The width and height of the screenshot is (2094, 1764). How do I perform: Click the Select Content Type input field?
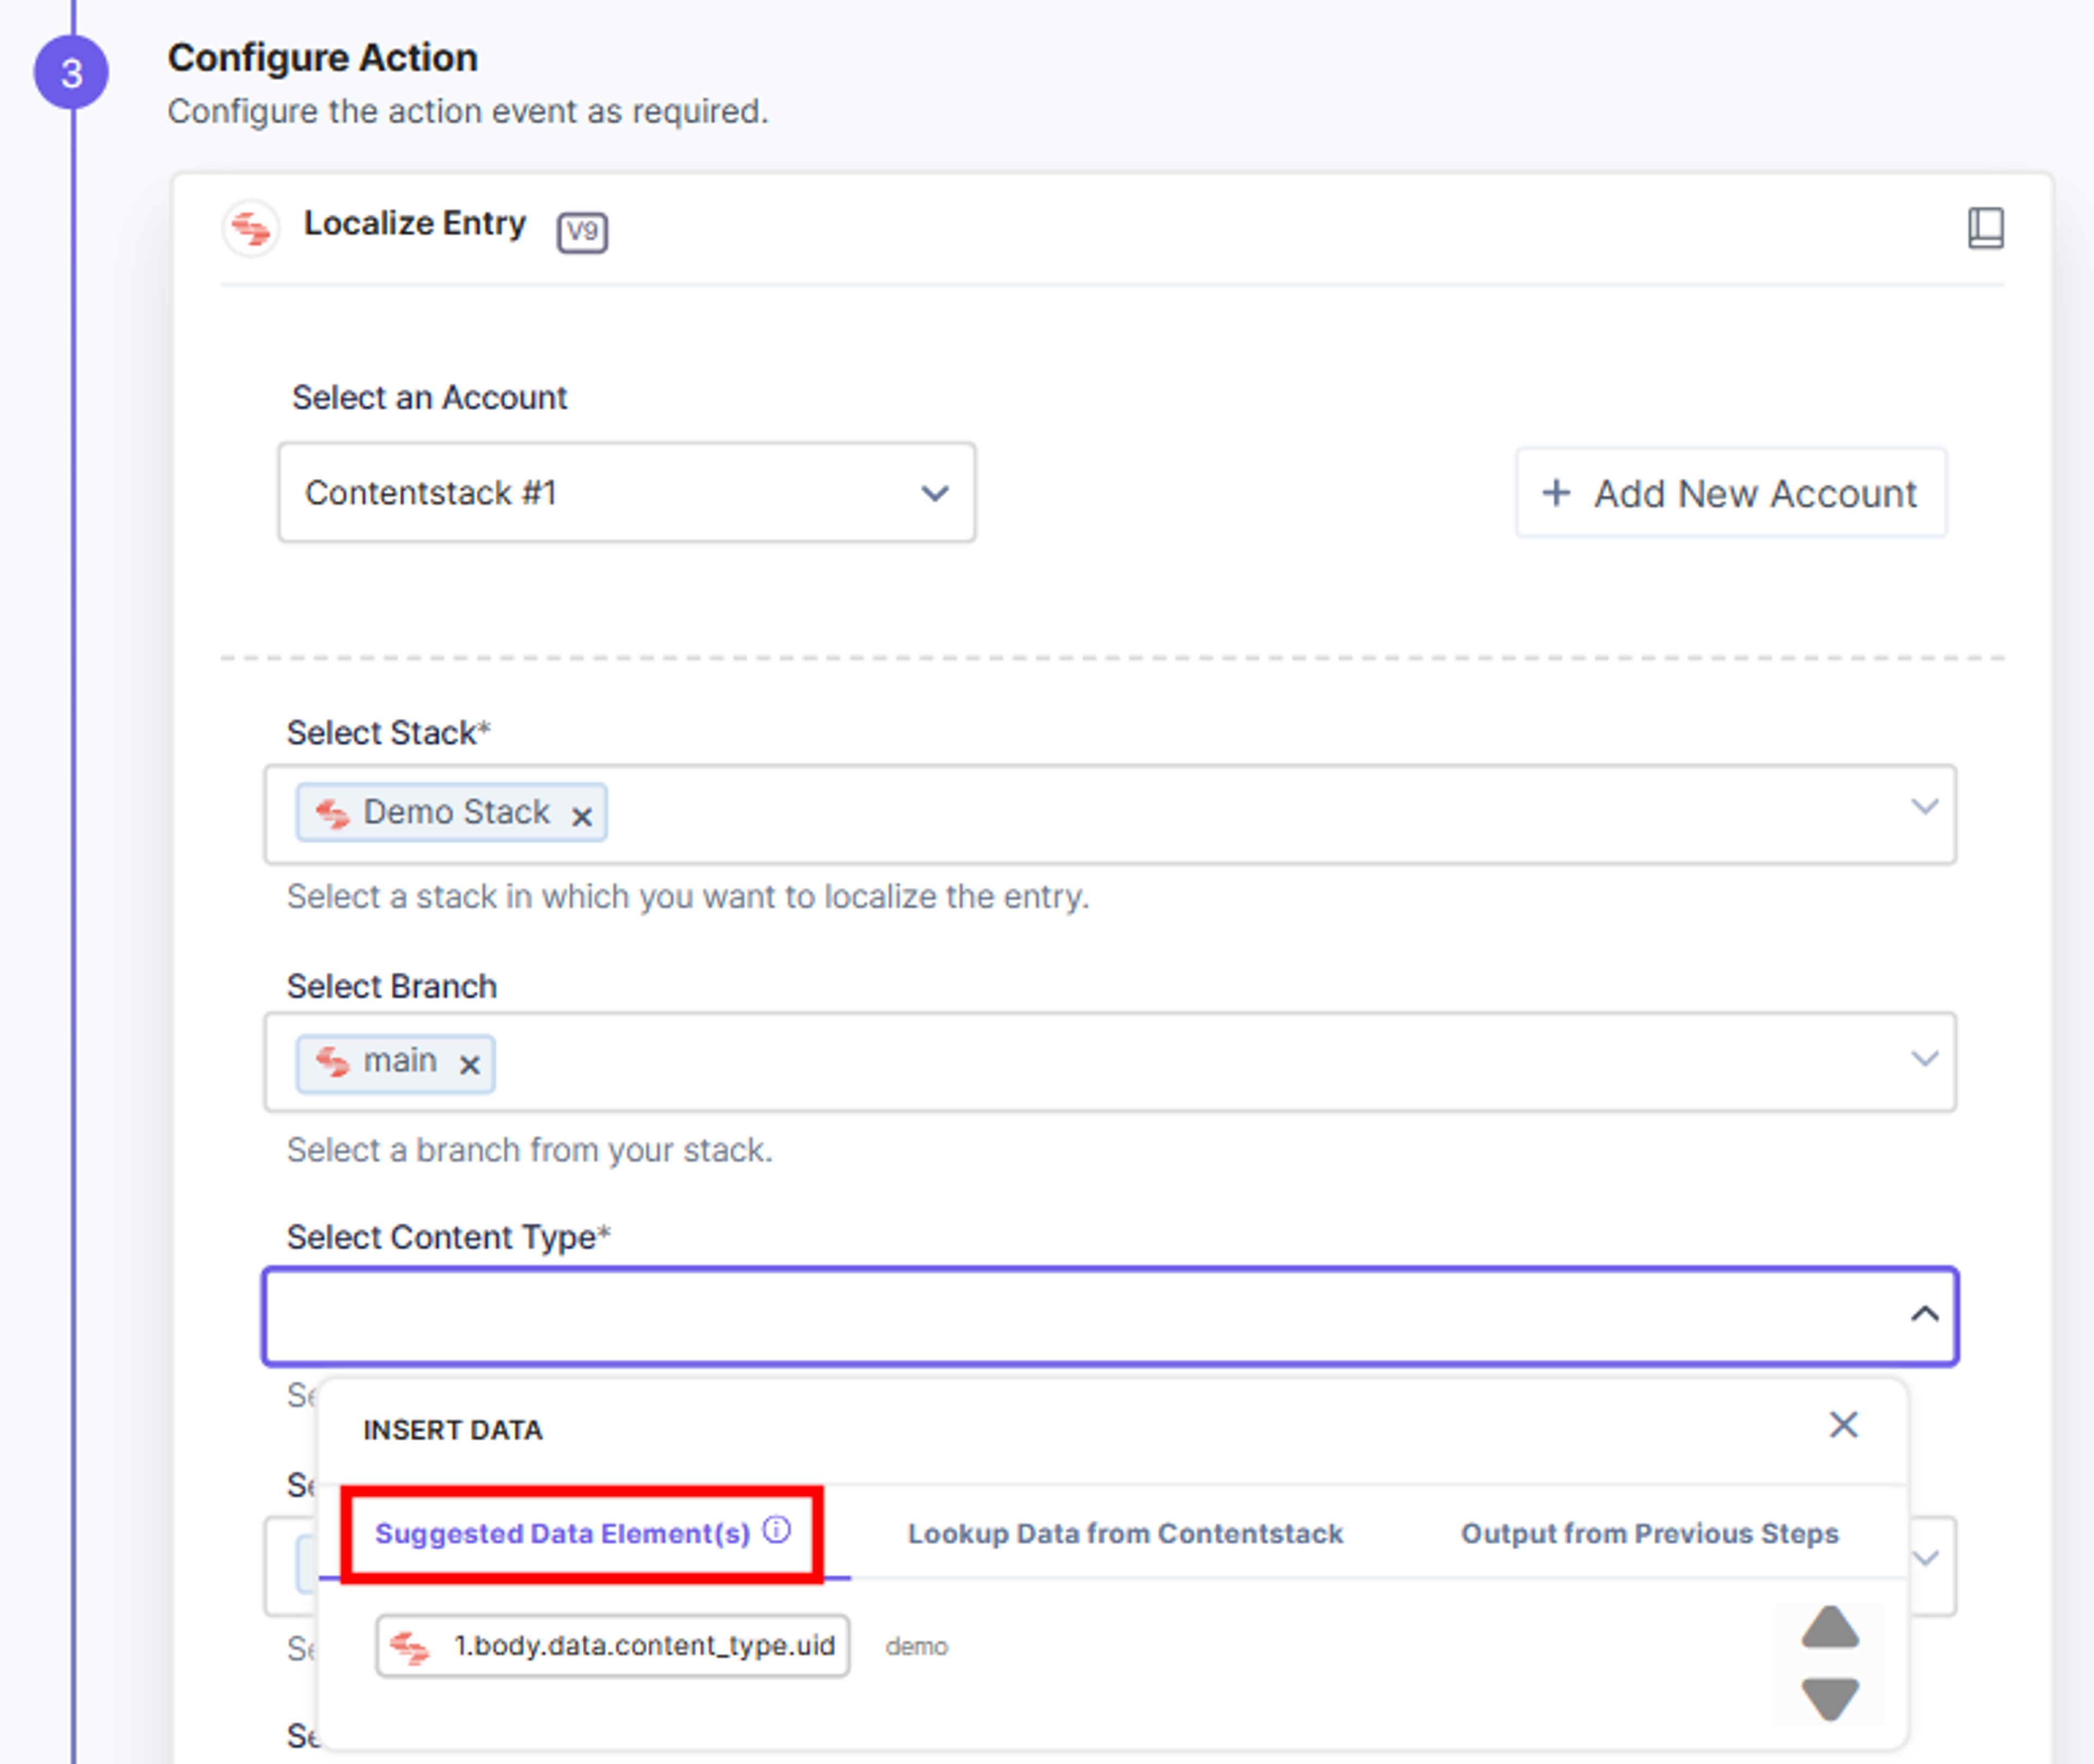[x=1110, y=1316]
